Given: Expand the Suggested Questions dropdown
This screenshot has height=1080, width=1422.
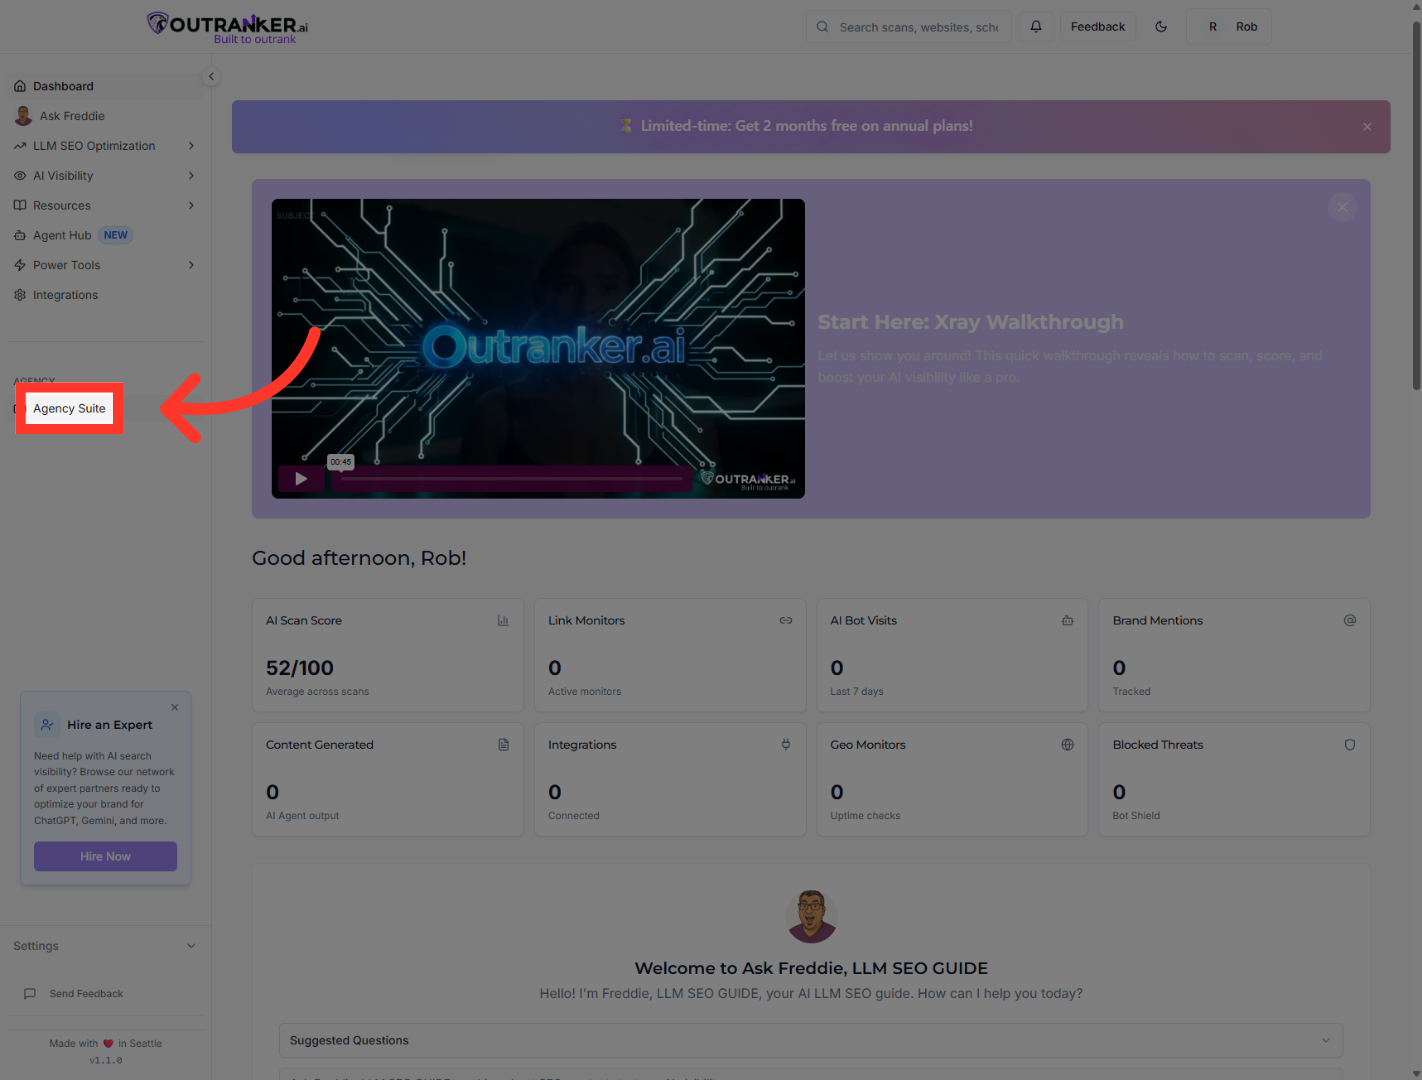Looking at the screenshot, I should (811, 1041).
